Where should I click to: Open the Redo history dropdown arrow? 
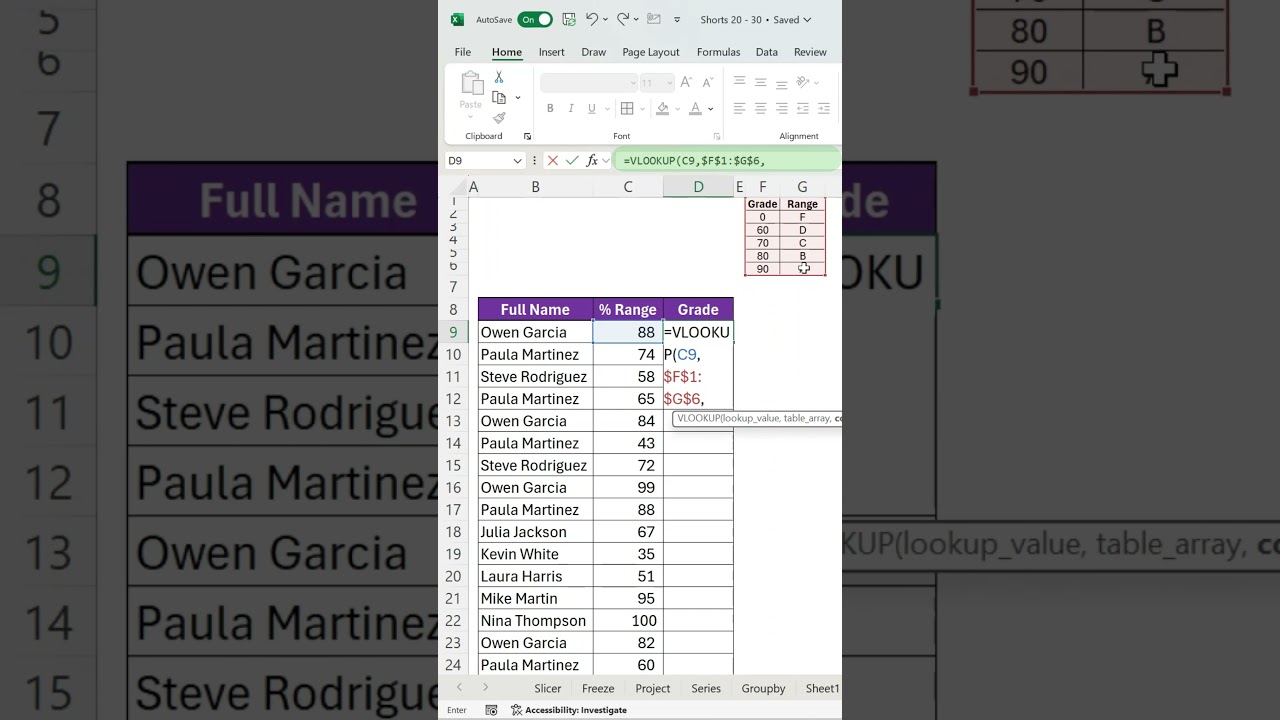point(636,19)
